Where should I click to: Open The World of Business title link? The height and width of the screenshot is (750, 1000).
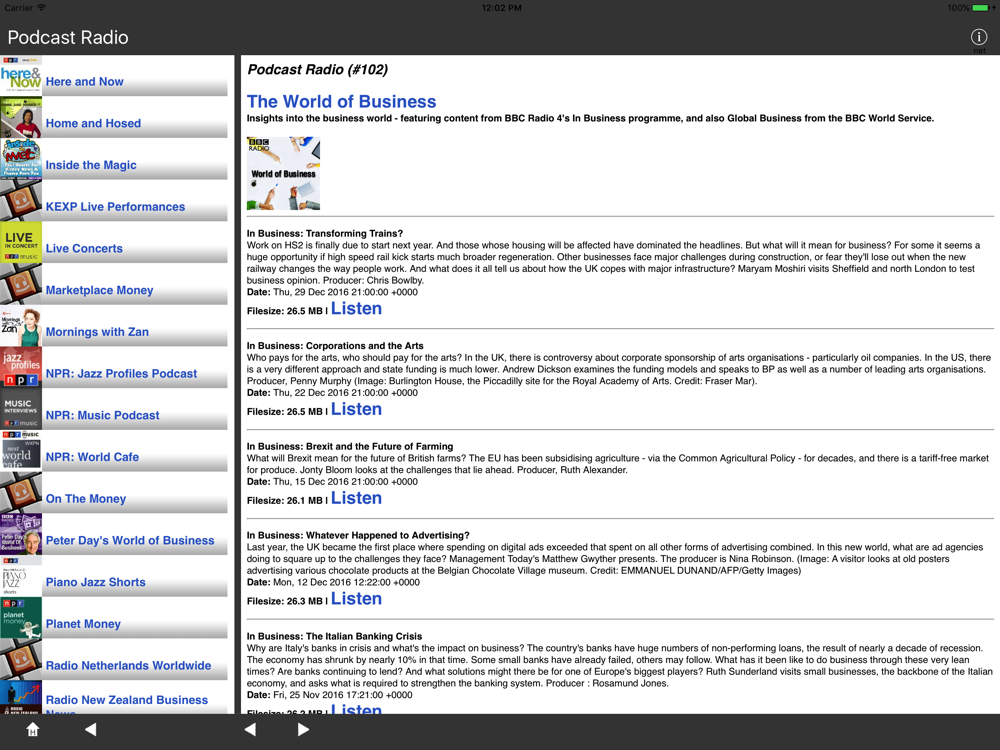[x=341, y=101]
